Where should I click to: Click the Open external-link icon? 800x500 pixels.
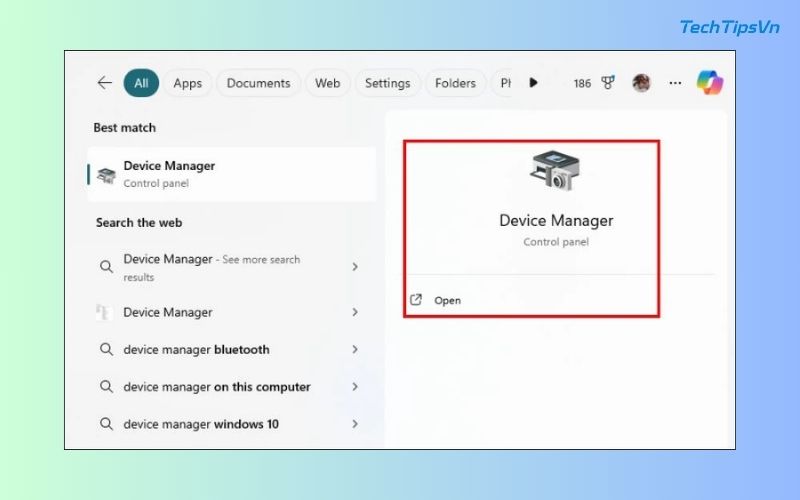[x=416, y=300]
